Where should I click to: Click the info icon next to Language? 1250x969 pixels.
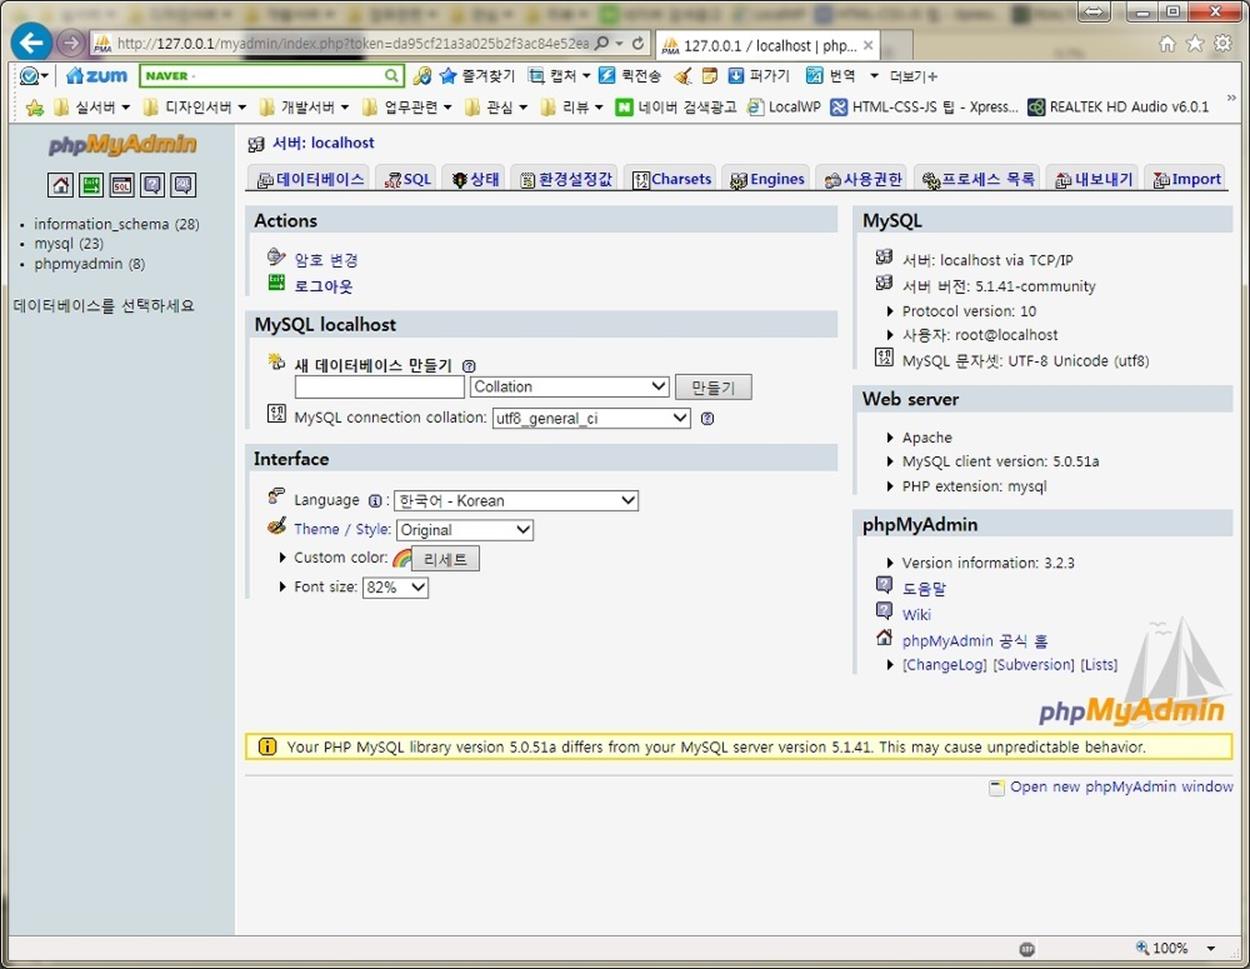[x=375, y=501]
